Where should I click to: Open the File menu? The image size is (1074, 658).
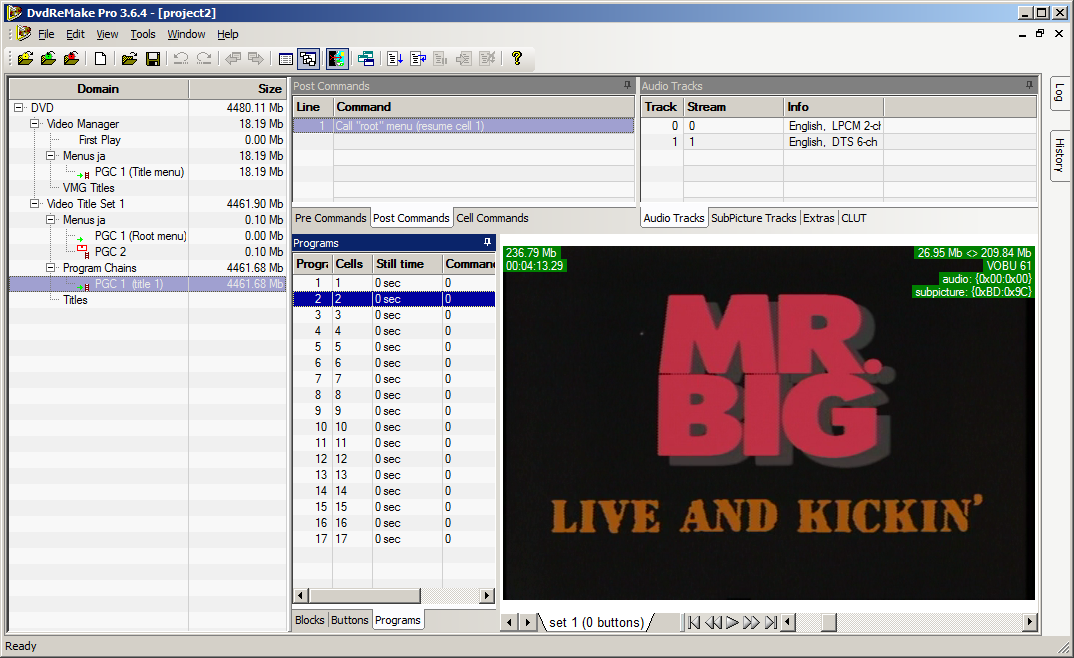[46, 34]
